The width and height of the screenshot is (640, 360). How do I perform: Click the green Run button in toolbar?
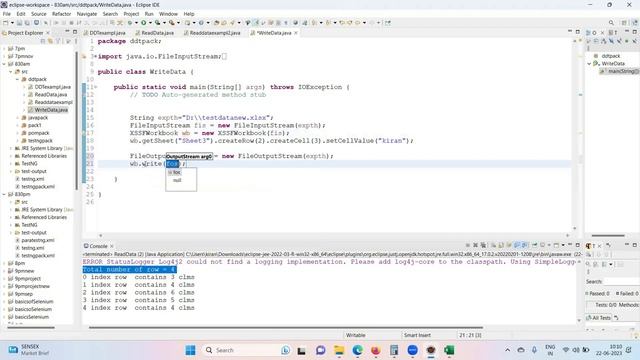[144, 23]
